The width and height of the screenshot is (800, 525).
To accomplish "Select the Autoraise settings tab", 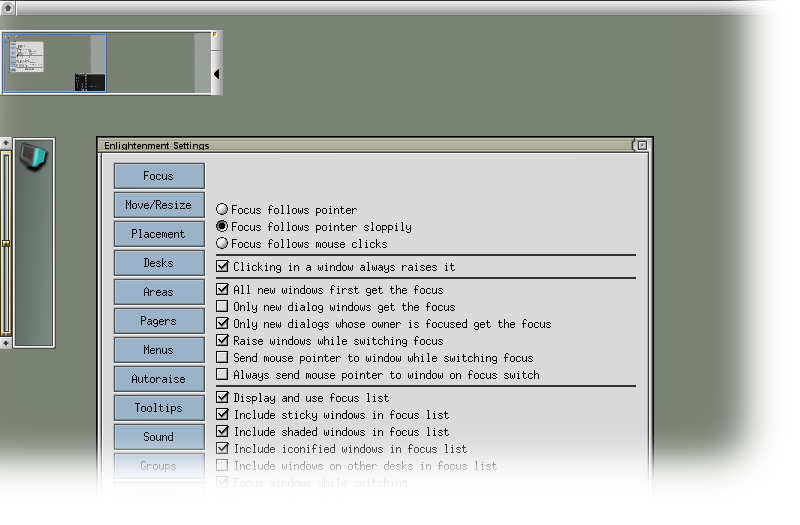I will pyautogui.click(x=159, y=379).
